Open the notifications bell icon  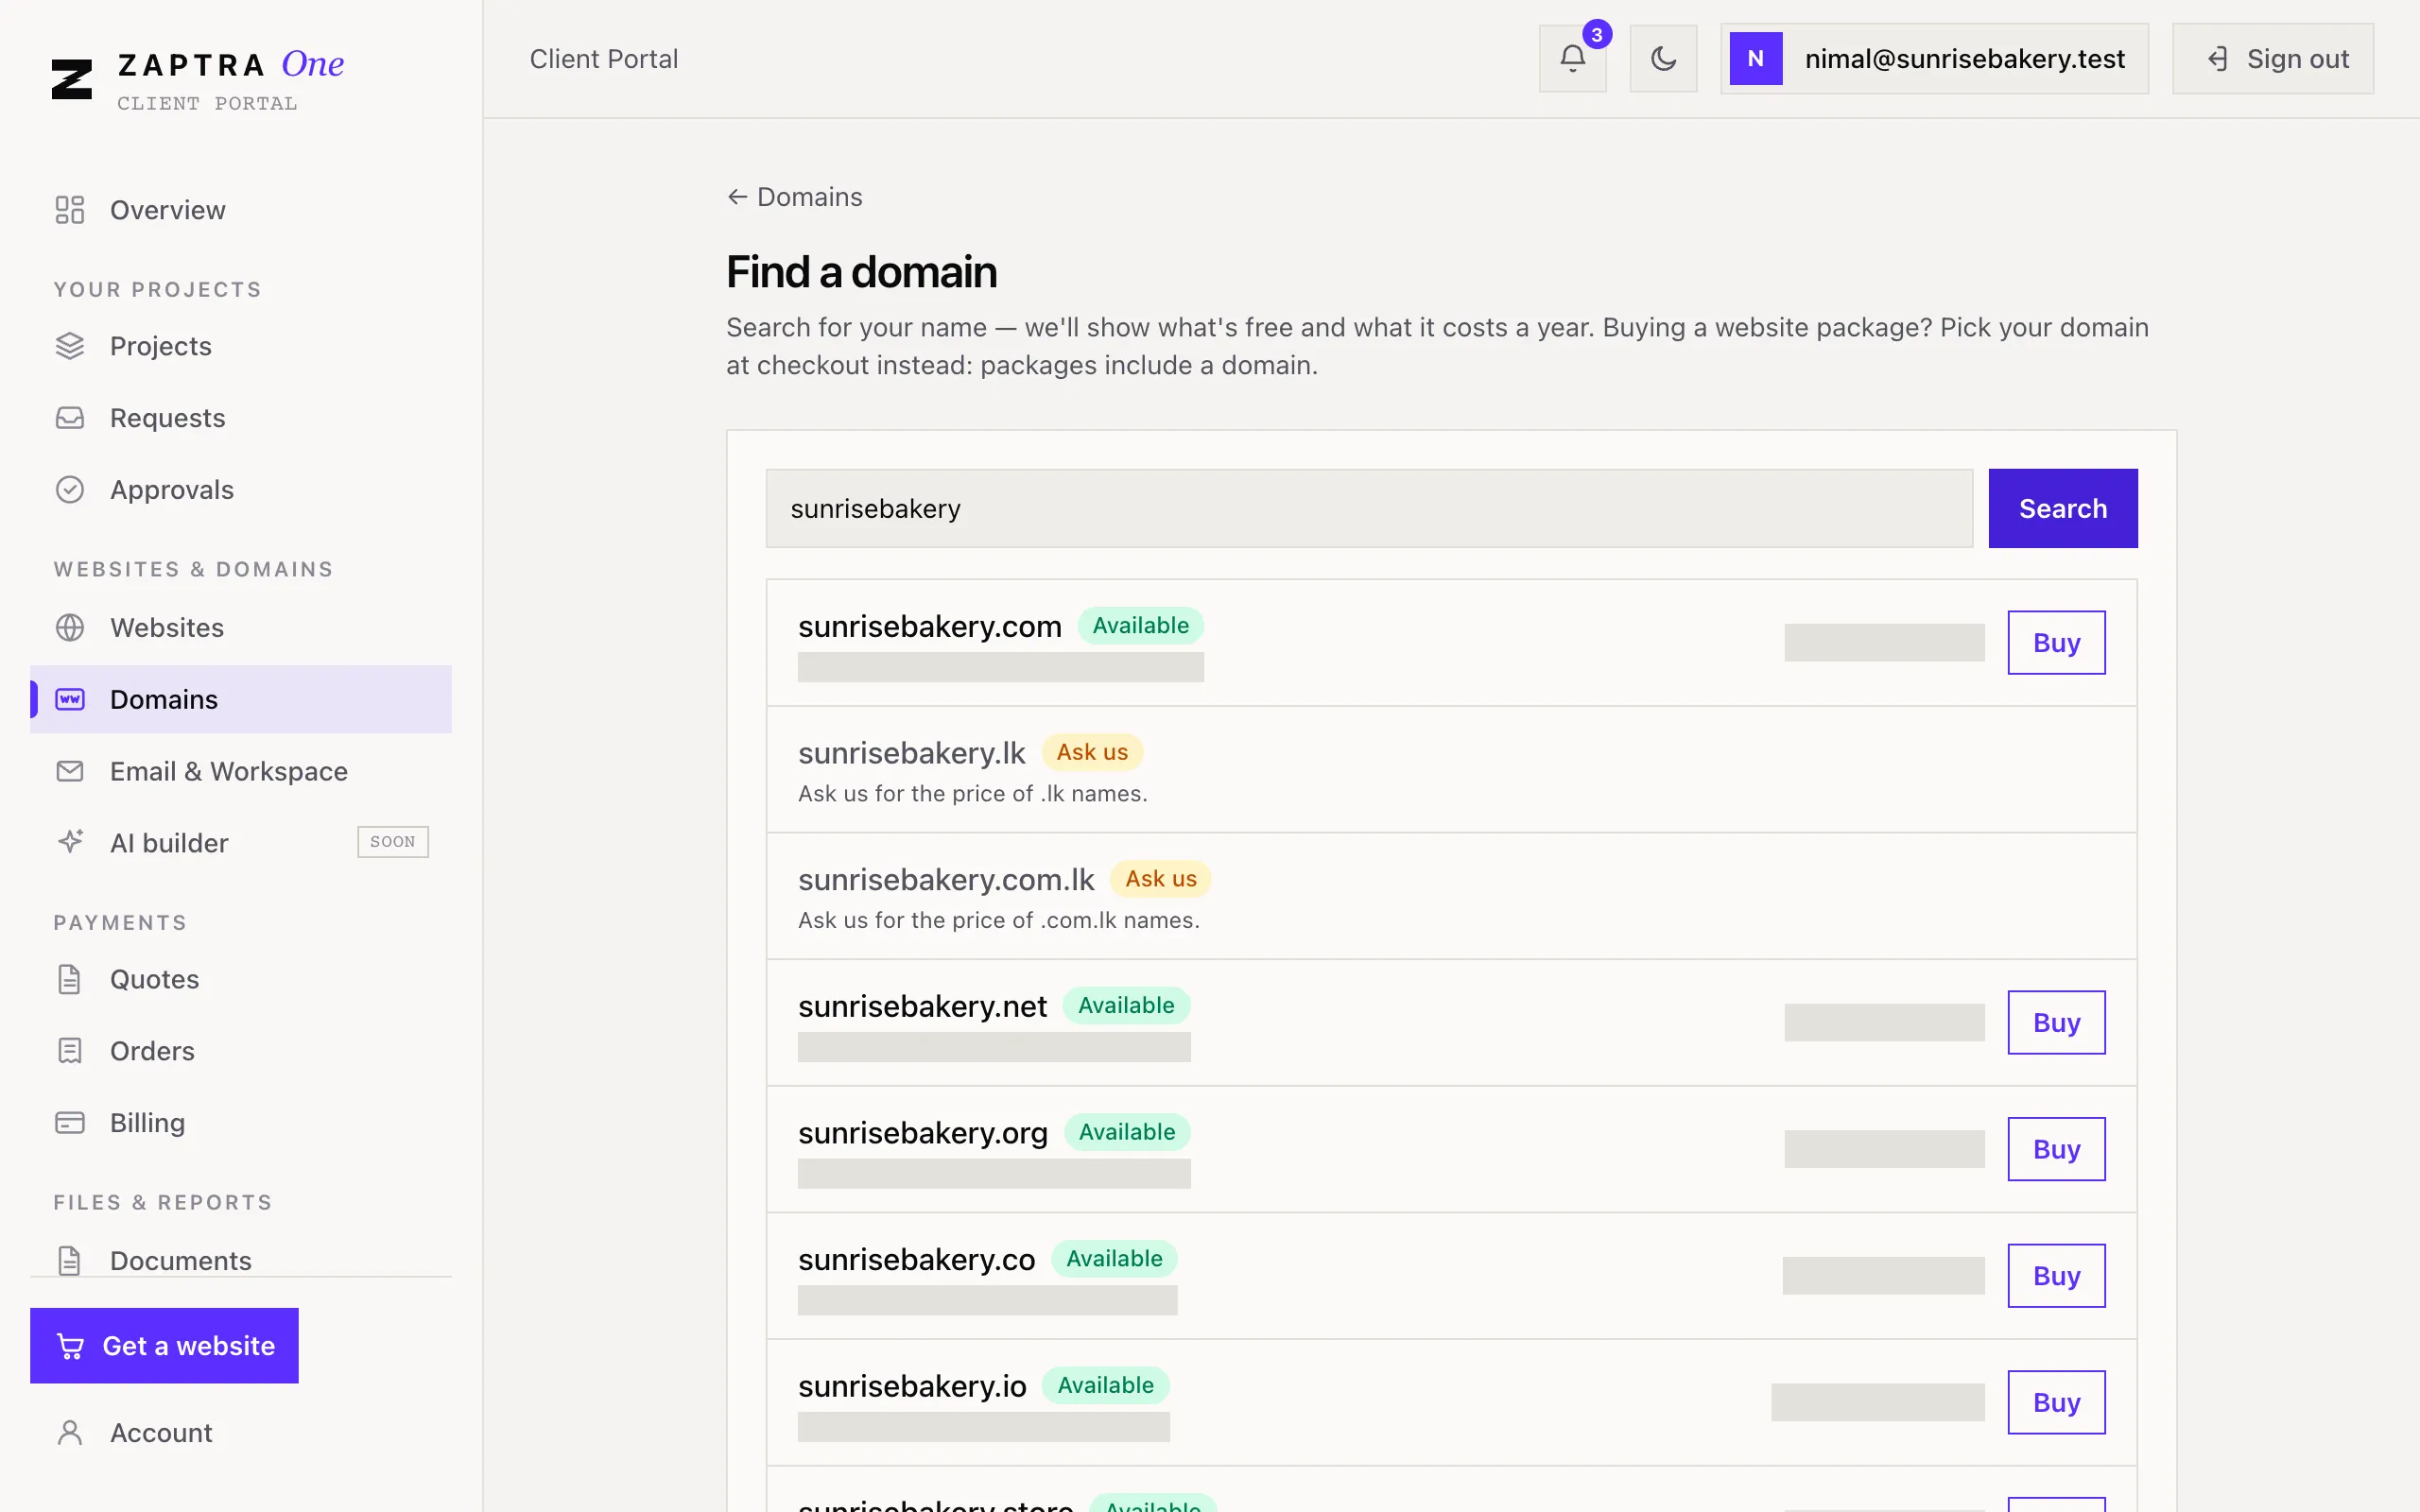(1572, 59)
